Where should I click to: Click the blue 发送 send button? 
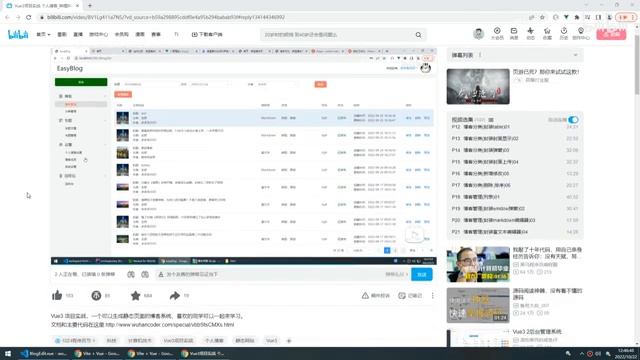pos(422,274)
